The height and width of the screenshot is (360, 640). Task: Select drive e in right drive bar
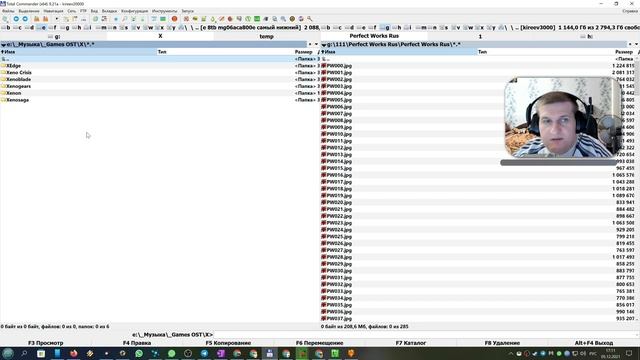361,27
